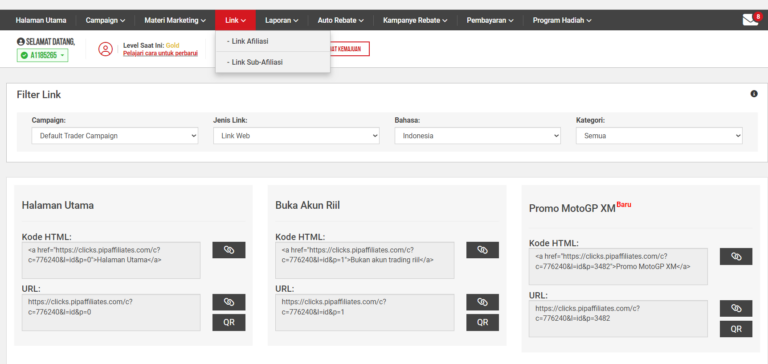
Task: Expand the Auto Rebate menu
Action: tap(340, 21)
